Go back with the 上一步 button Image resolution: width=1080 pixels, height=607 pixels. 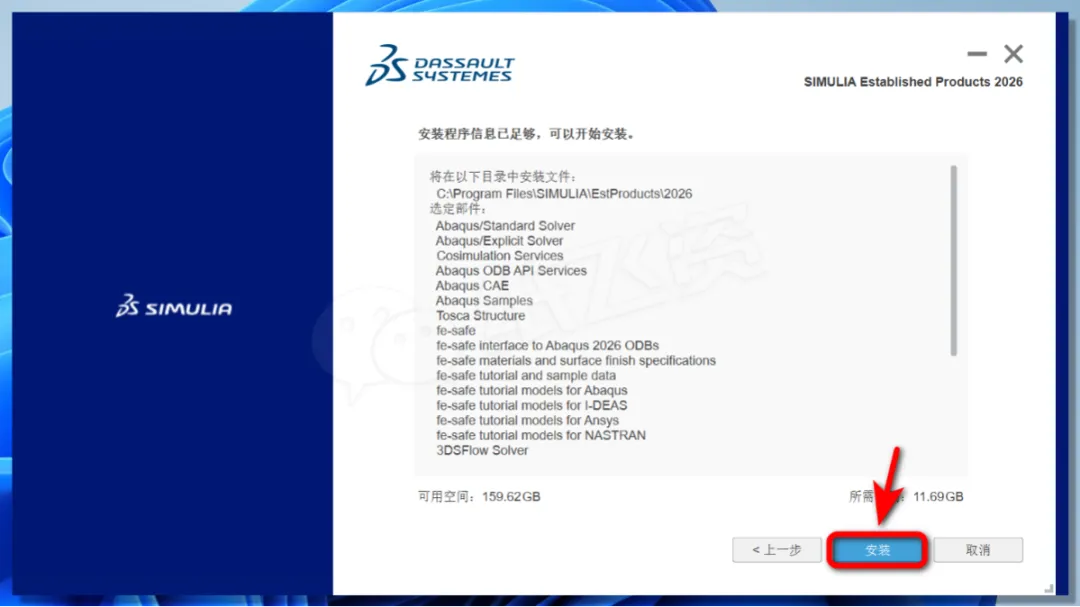[x=777, y=550]
